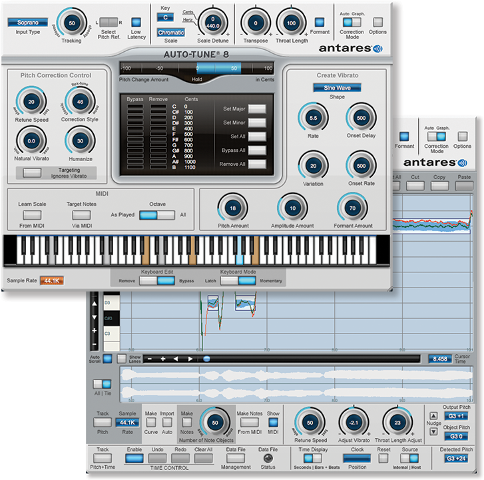
Task: Click the Antares logo in the Graph window
Action: click(435, 163)
